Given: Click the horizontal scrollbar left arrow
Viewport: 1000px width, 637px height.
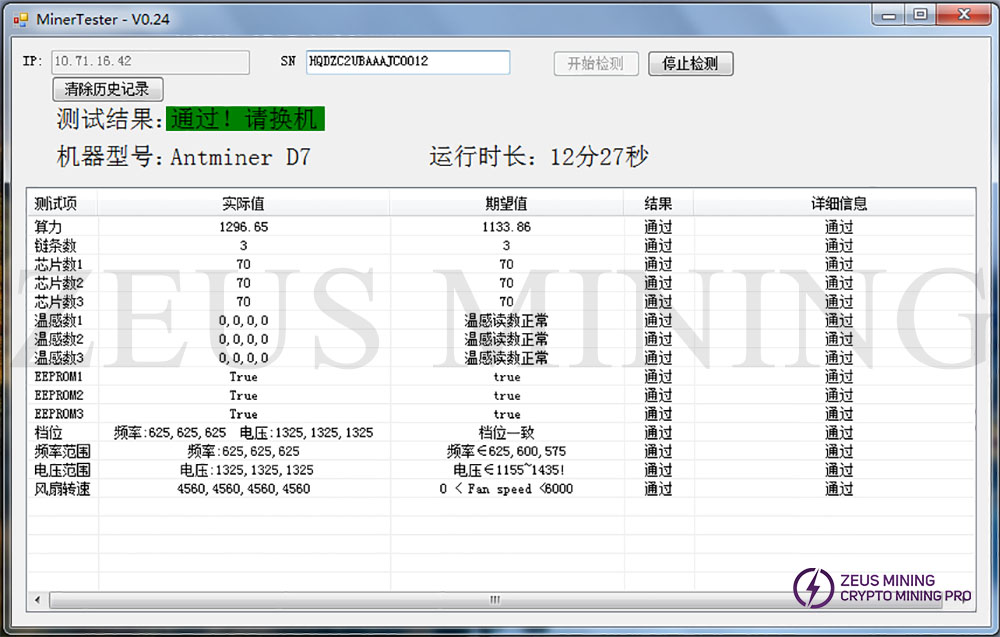Looking at the screenshot, I should (38, 600).
